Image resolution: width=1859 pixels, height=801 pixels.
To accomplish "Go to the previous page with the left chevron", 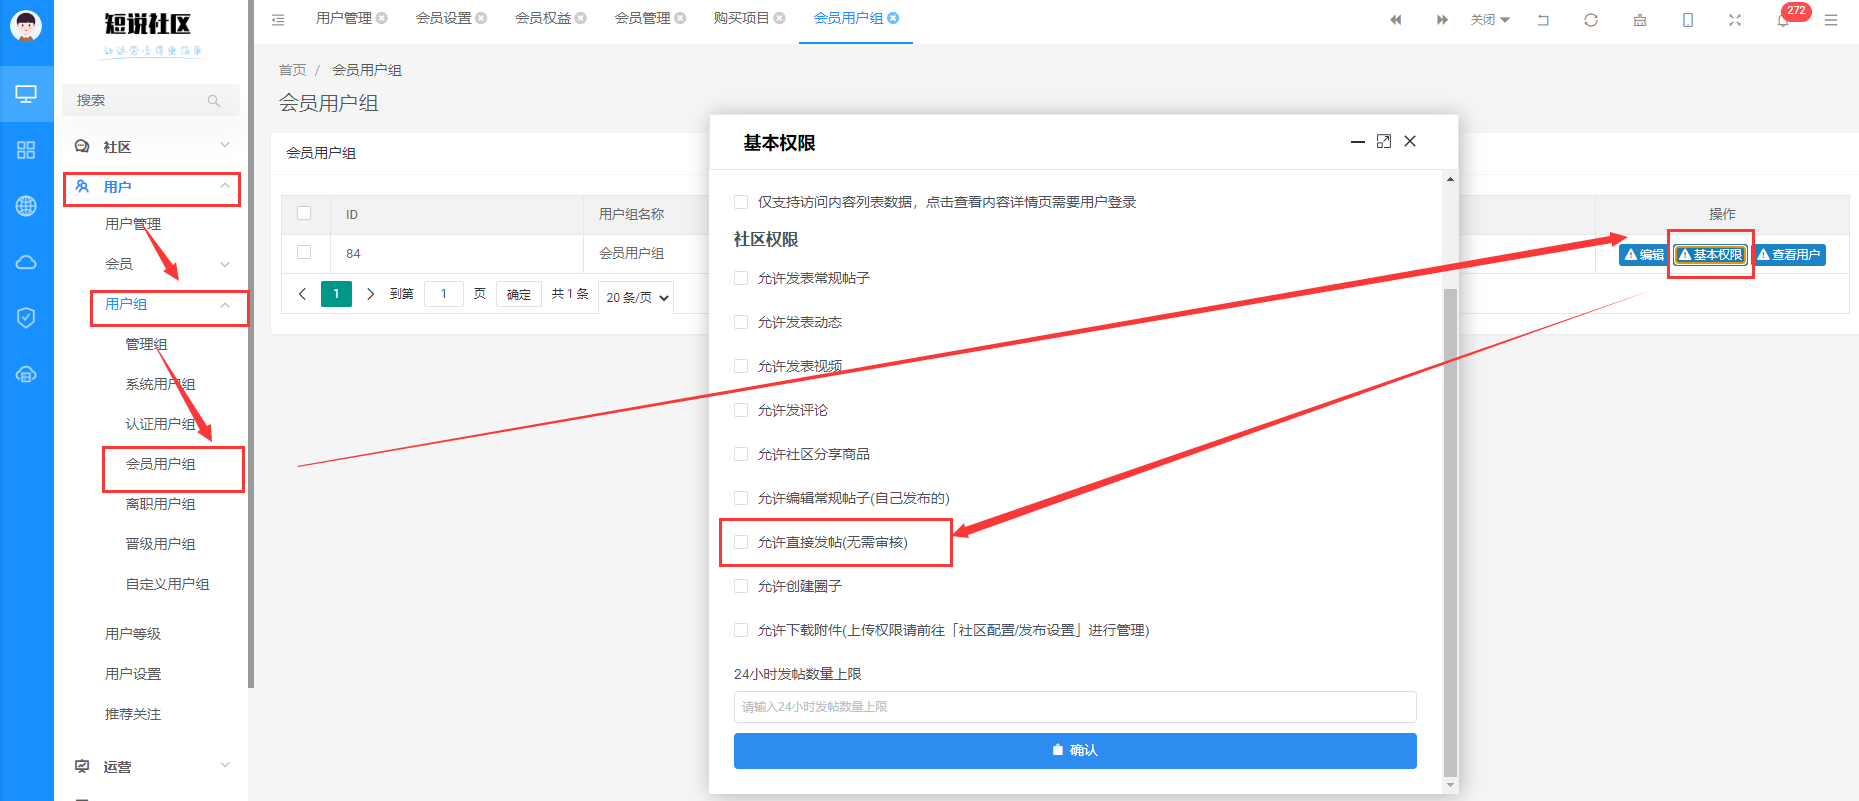I will pos(302,294).
